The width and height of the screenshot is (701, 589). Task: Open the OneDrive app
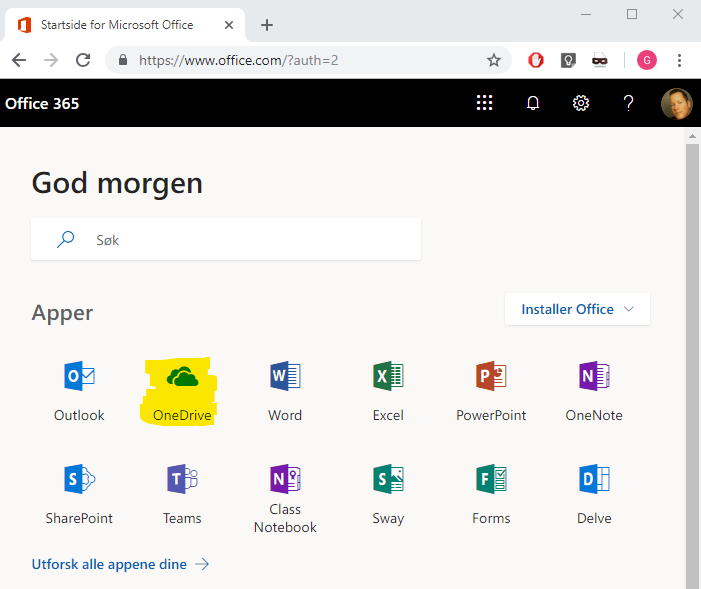click(x=182, y=391)
